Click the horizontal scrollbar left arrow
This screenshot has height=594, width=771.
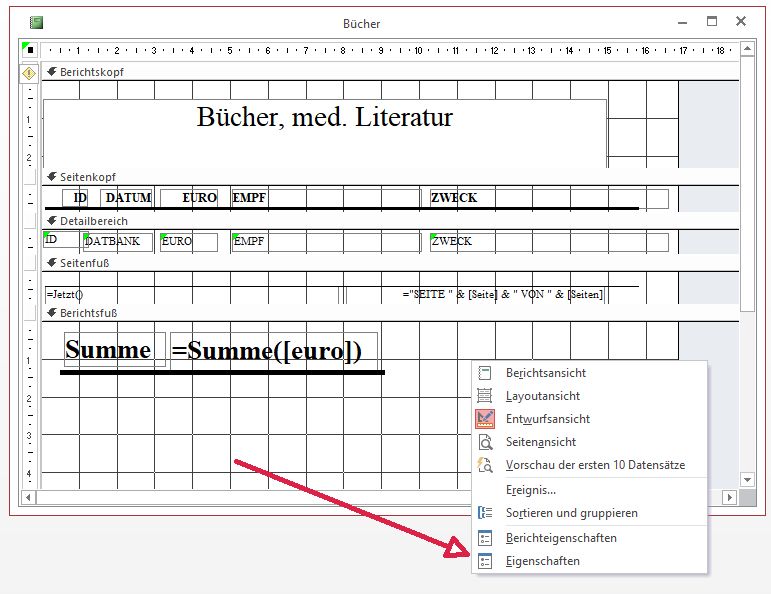point(28,498)
